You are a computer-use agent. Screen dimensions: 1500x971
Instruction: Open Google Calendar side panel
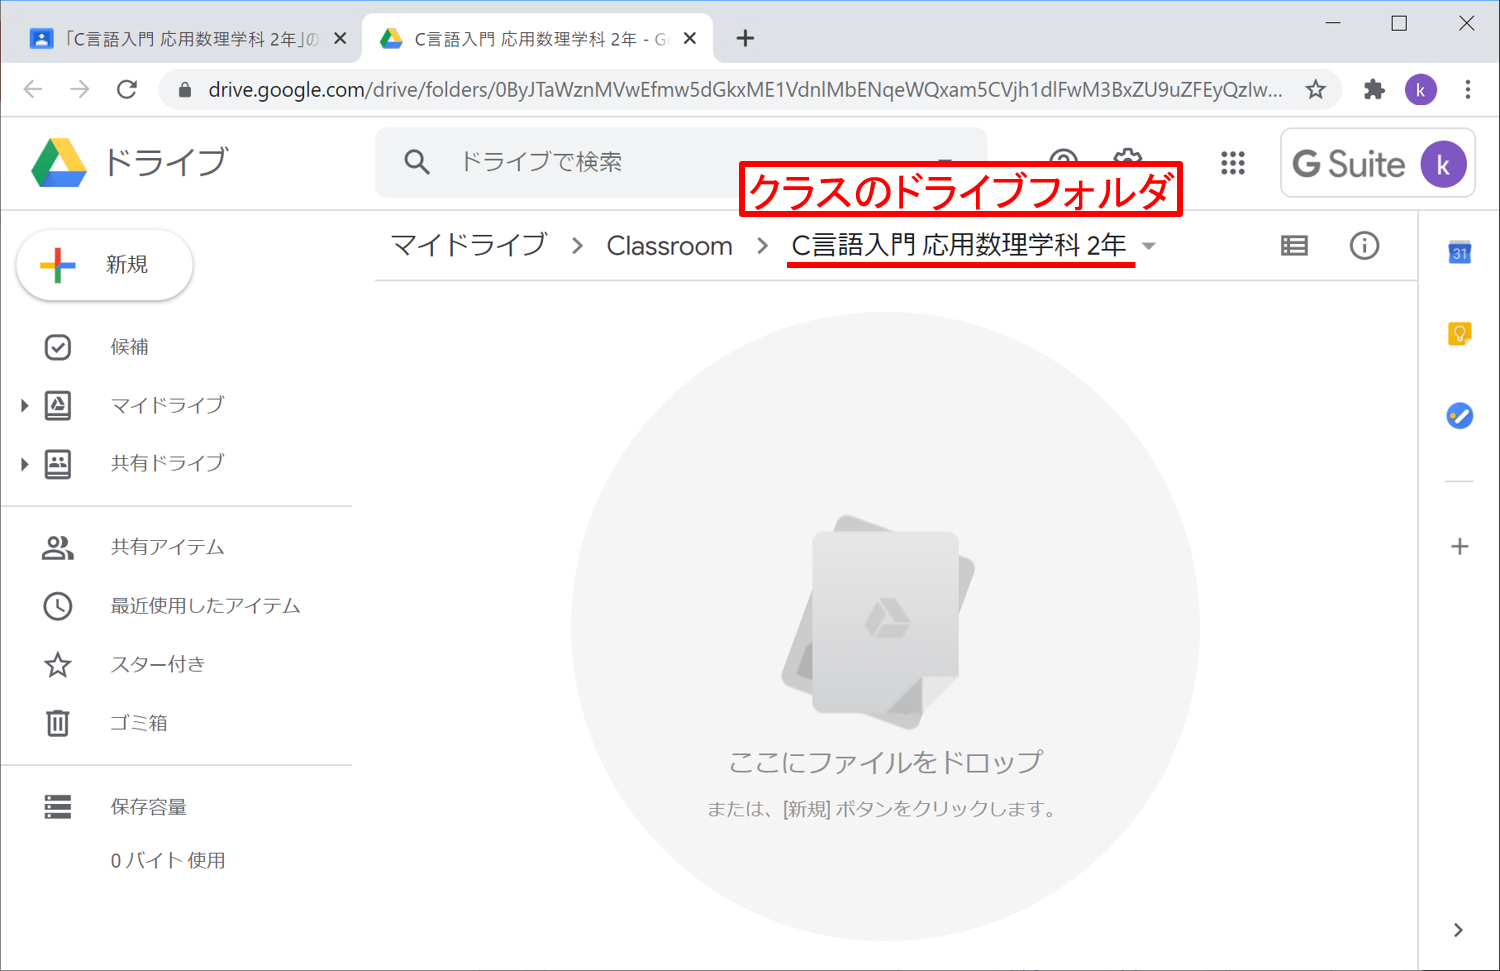point(1460,253)
